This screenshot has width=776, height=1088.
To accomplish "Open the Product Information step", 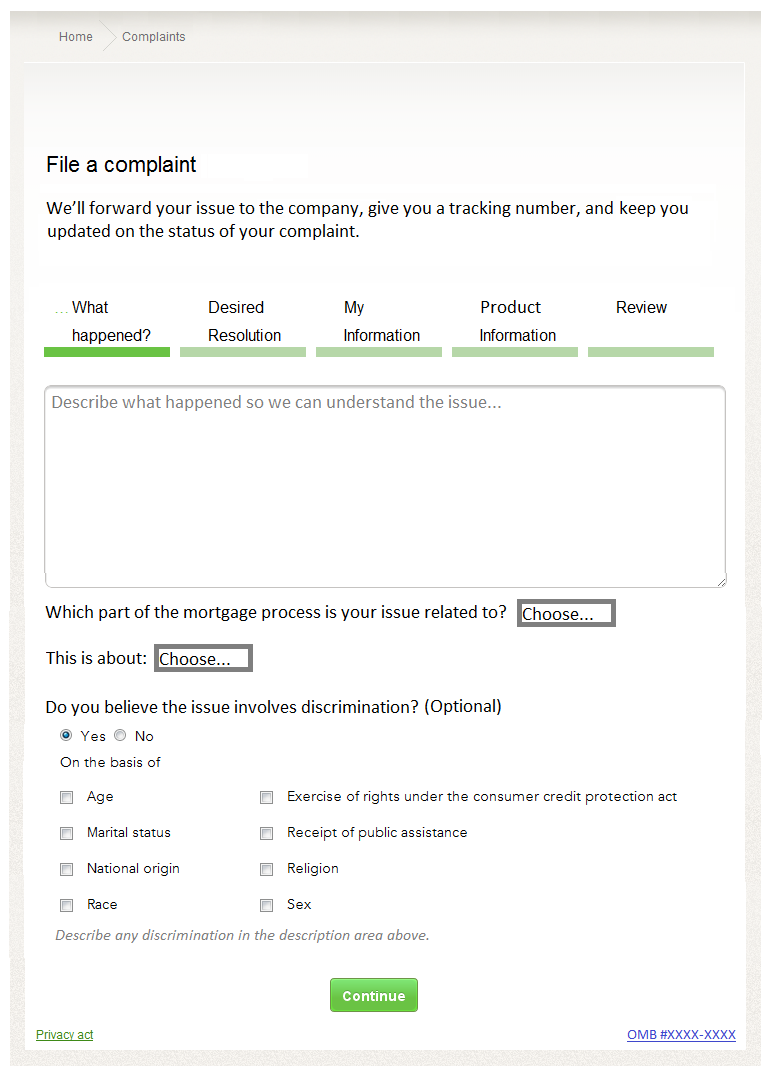I will tap(517, 322).
